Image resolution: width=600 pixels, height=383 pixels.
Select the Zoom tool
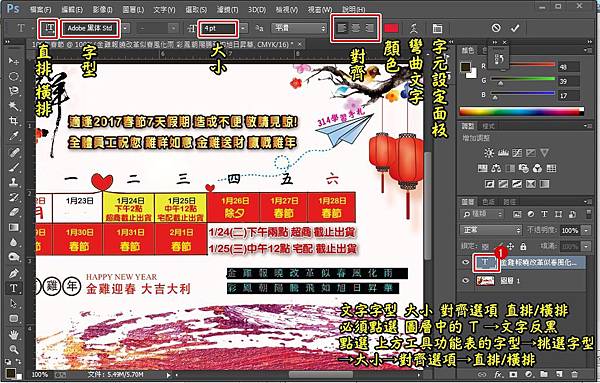[x=14, y=349]
